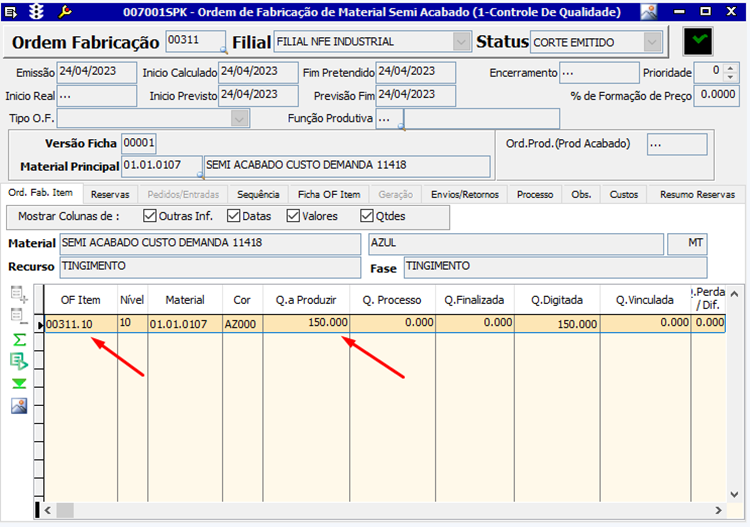This screenshot has height=527, width=750.
Task: Open the Ficha OF Item tab
Action: pos(329,195)
